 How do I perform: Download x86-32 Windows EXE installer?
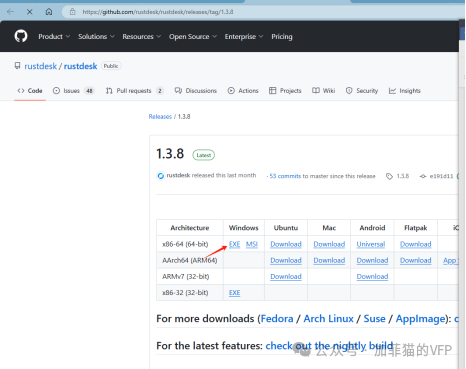click(x=234, y=293)
